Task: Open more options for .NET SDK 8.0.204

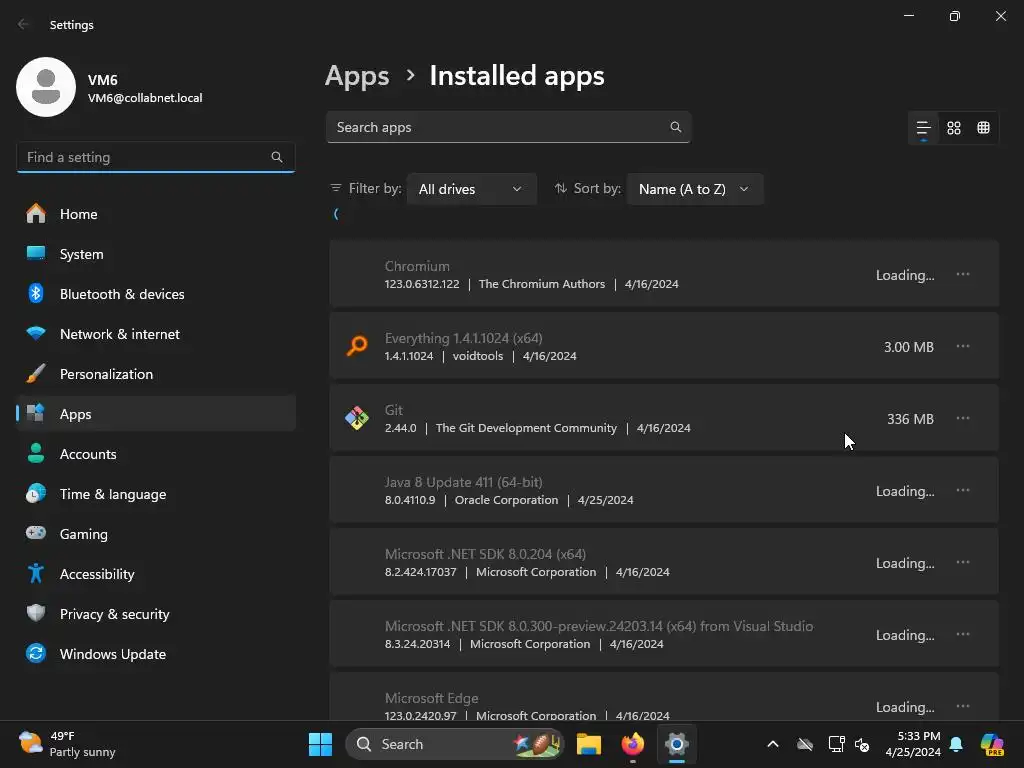Action: pyautogui.click(x=963, y=562)
